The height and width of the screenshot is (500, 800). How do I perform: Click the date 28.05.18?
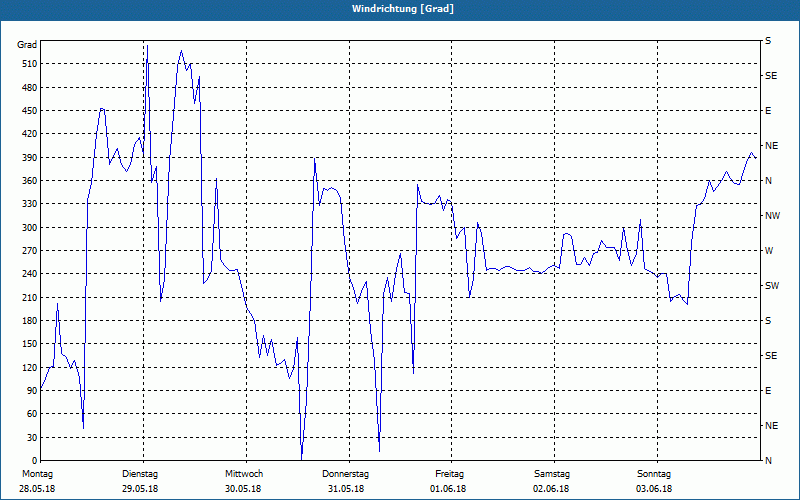pyautogui.click(x=37, y=489)
